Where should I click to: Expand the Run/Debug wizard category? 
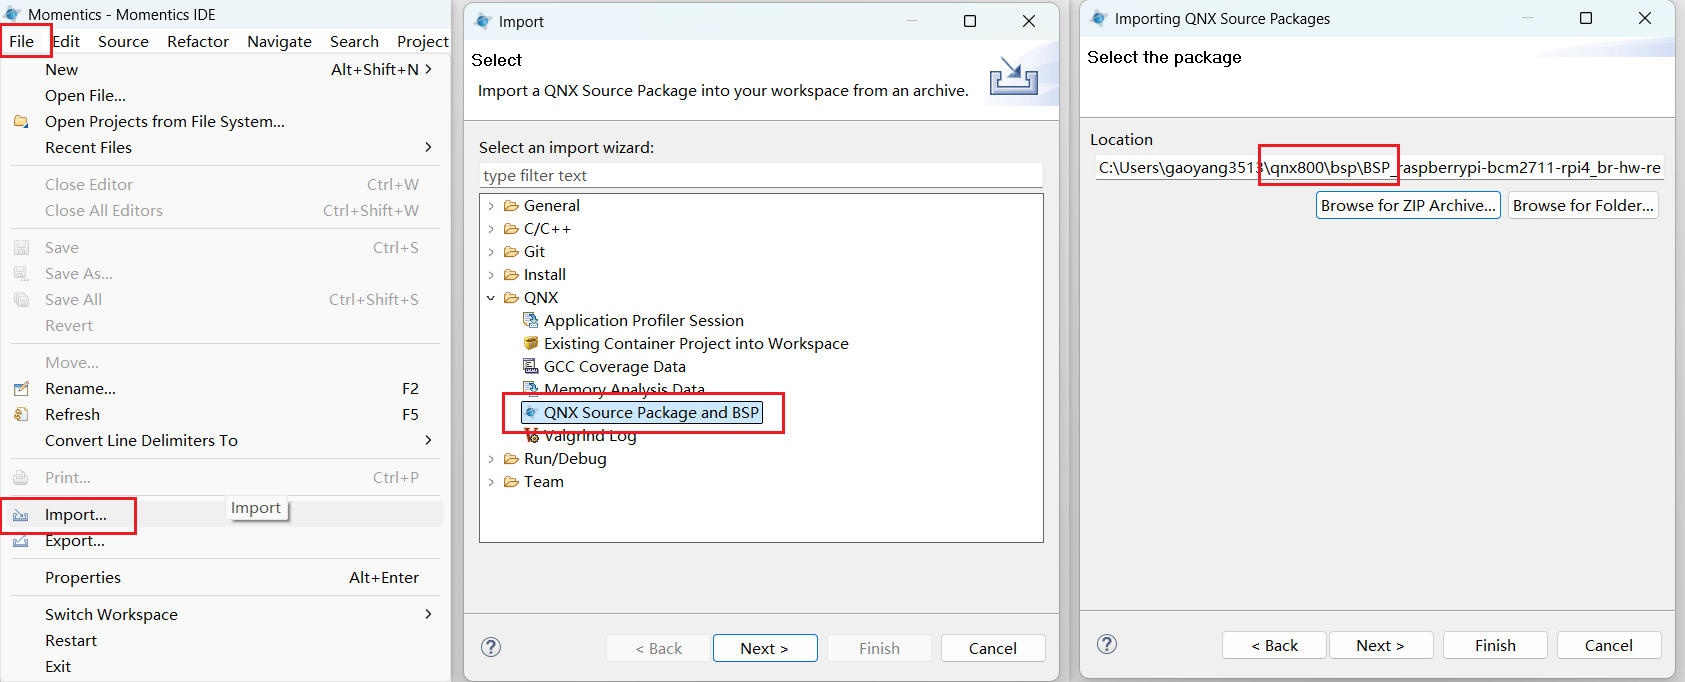(491, 459)
